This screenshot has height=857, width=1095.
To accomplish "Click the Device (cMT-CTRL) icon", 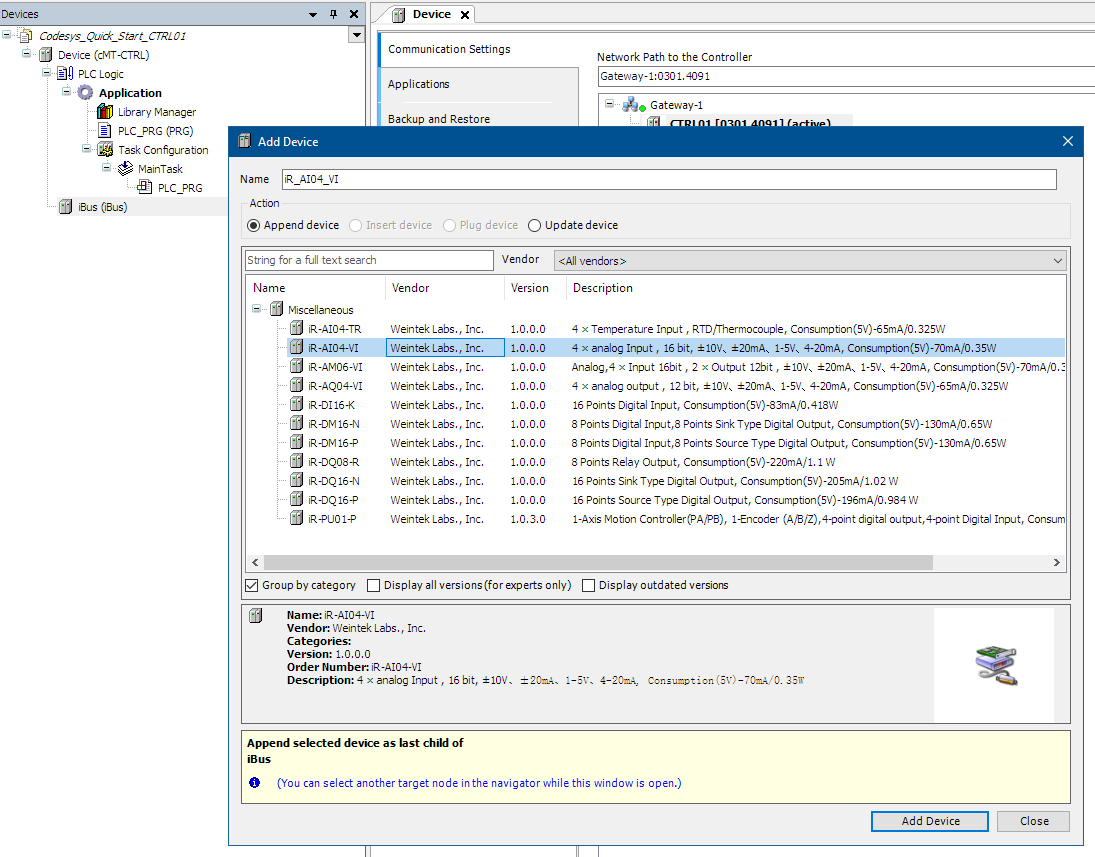I will [45, 54].
